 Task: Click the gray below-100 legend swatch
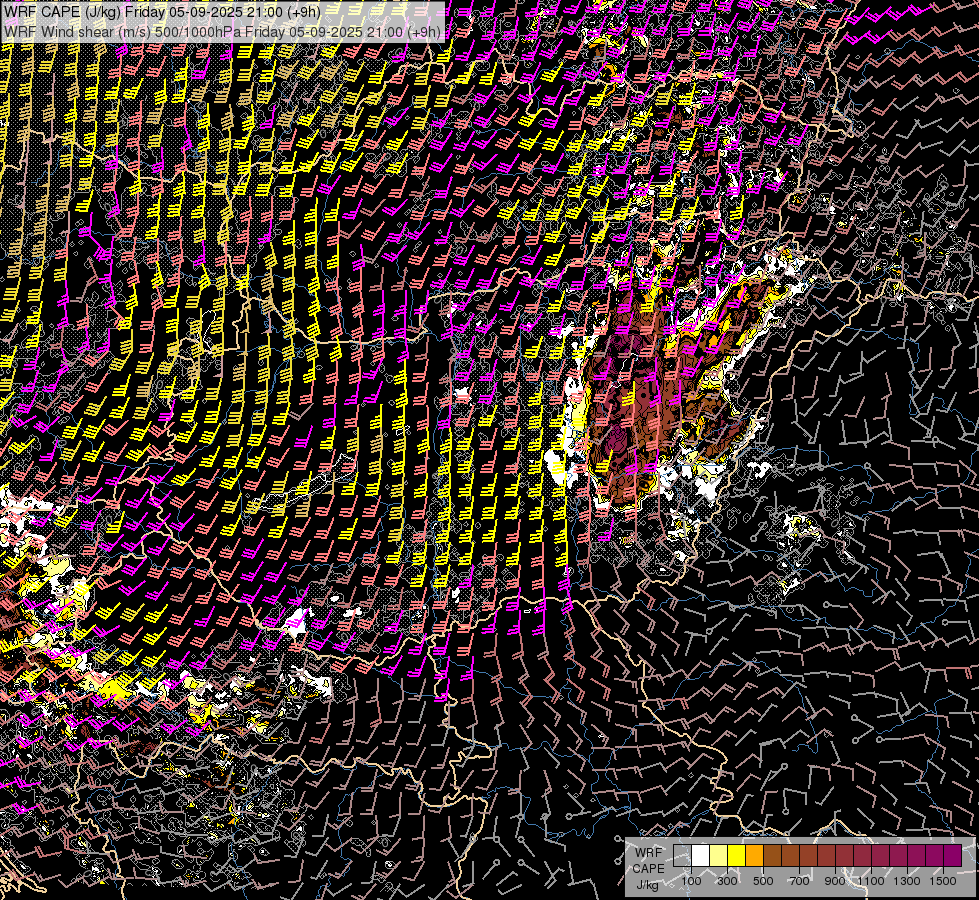coord(682,856)
